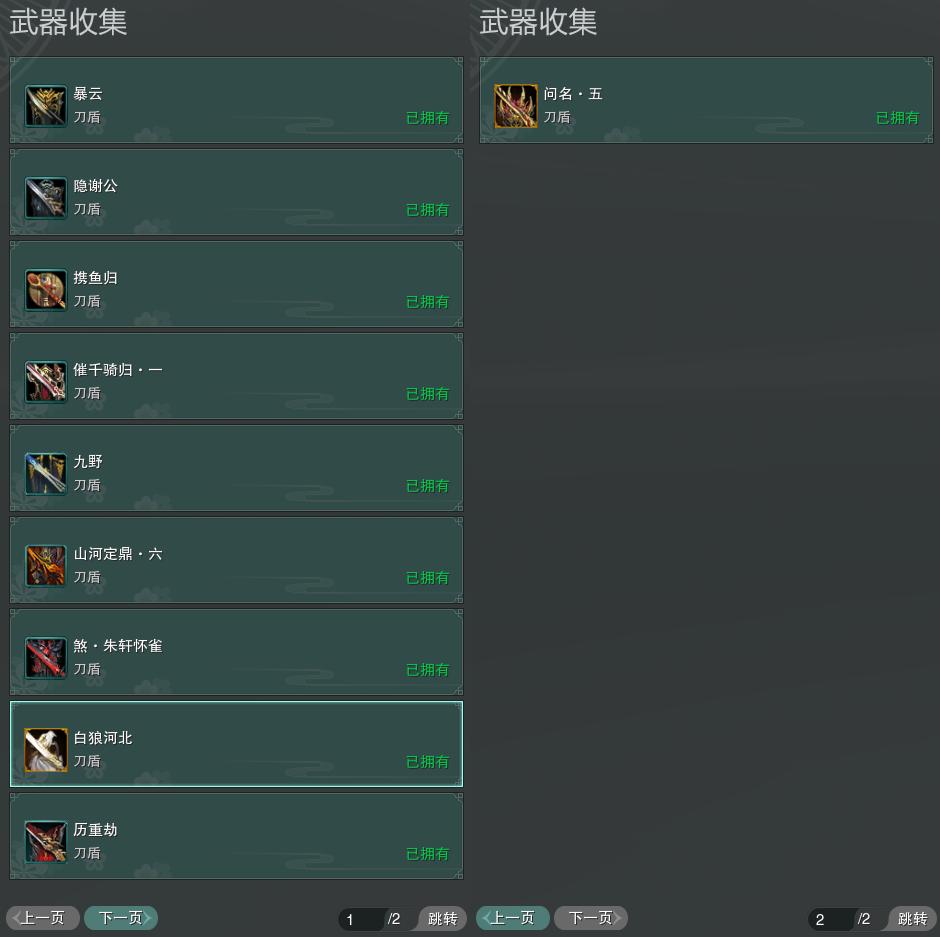Click 下一页 button on right panel
This screenshot has width=940, height=937.
tap(591, 918)
